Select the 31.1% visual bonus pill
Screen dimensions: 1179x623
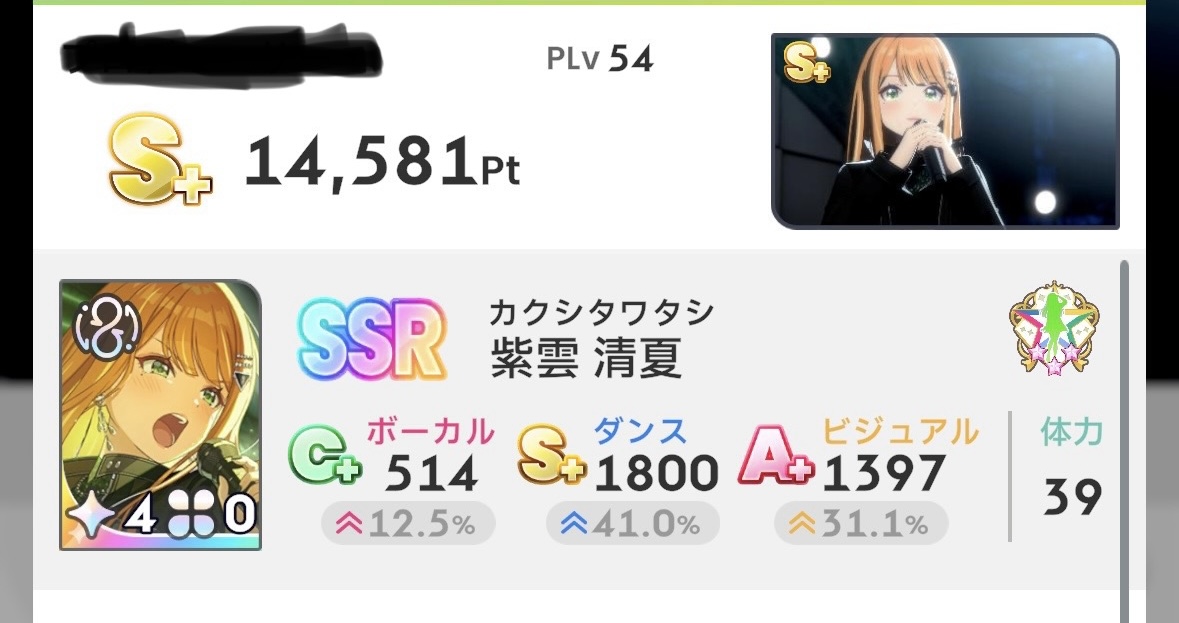click(x=861, y=523)
